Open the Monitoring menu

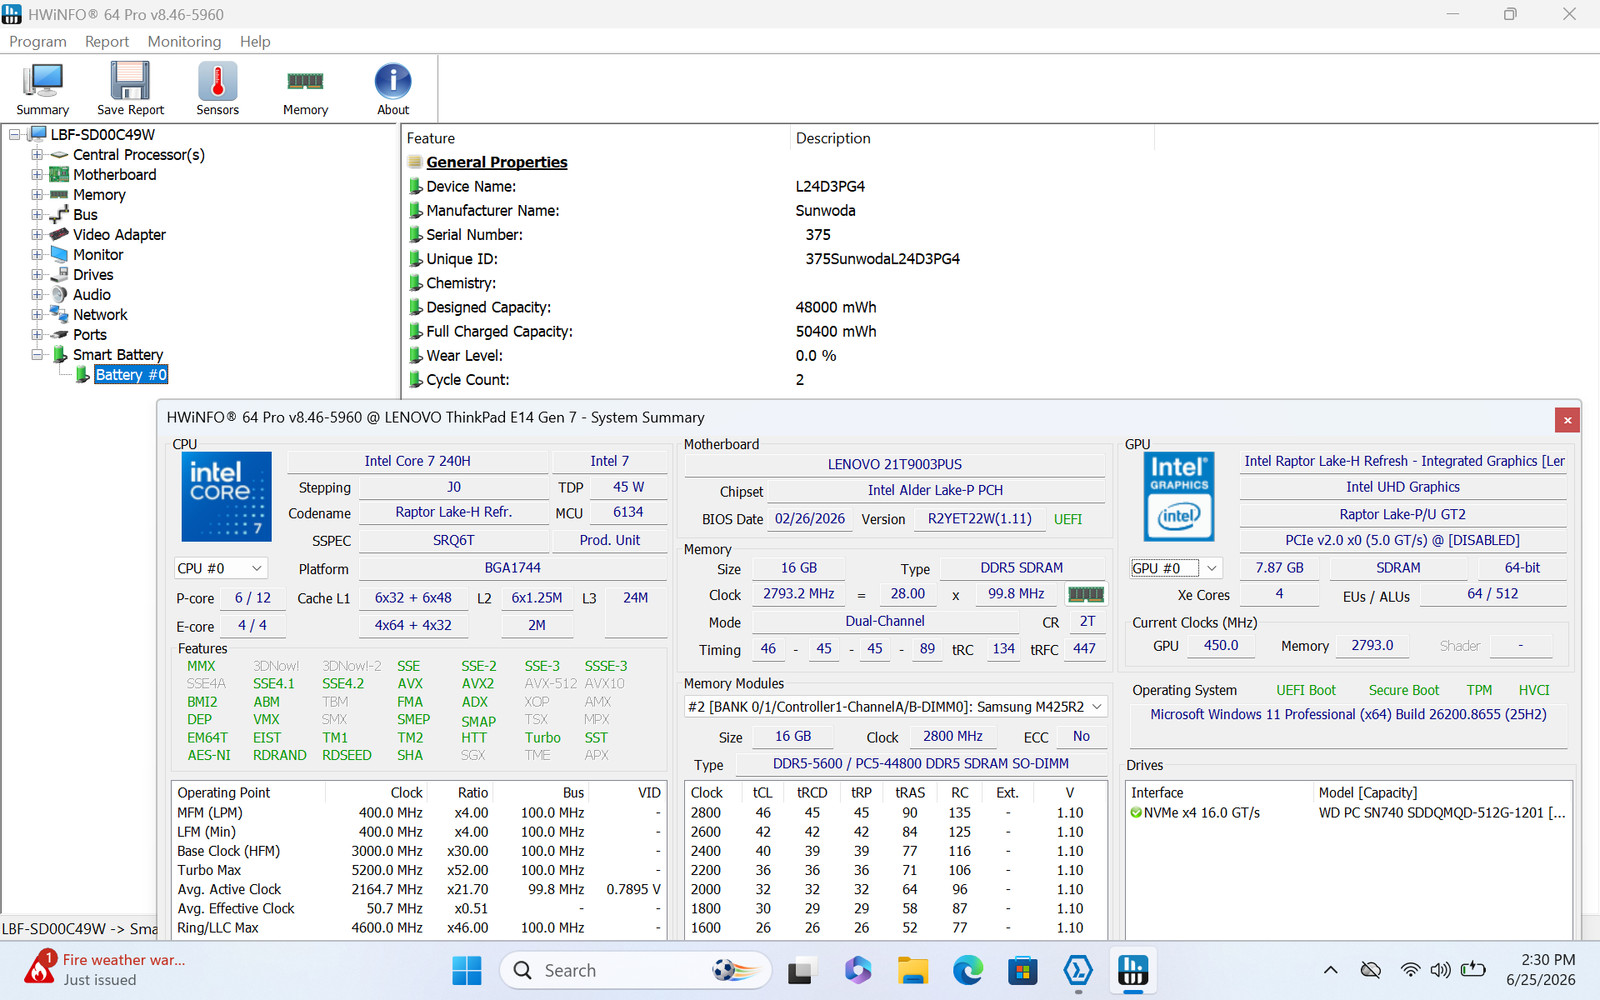184,42
